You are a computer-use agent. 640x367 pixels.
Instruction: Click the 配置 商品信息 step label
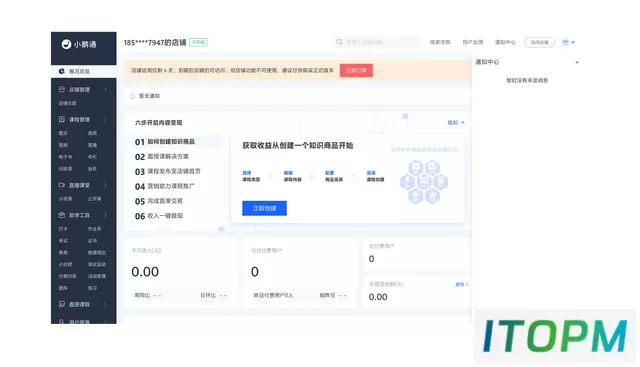(334, 176)
